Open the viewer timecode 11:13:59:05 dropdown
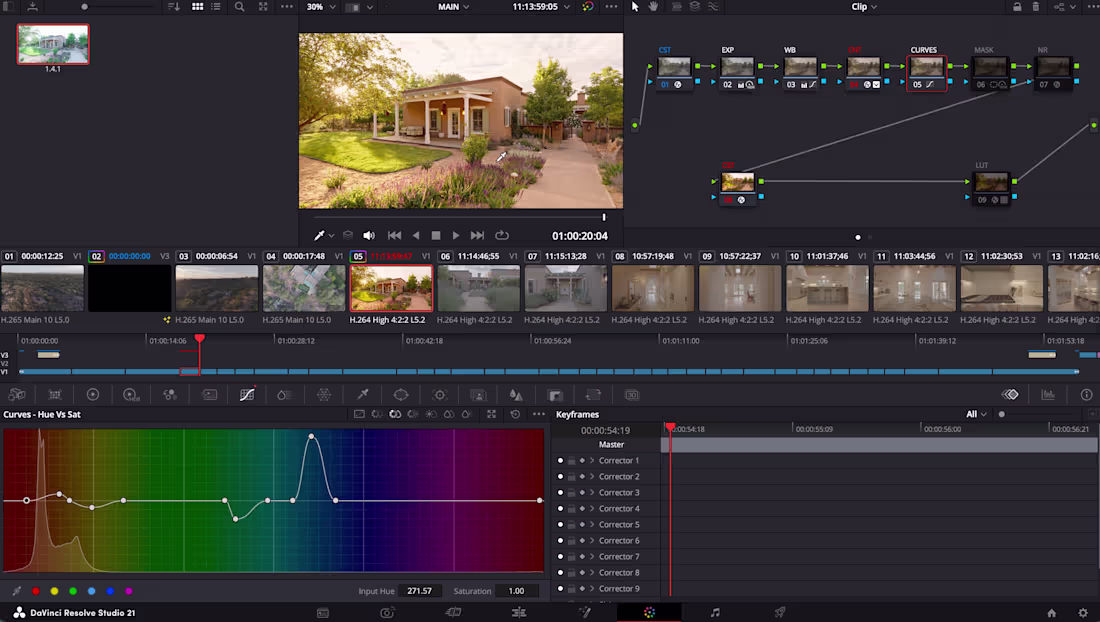The width and height of the screenshot is (1100, 622). point(541,6)
